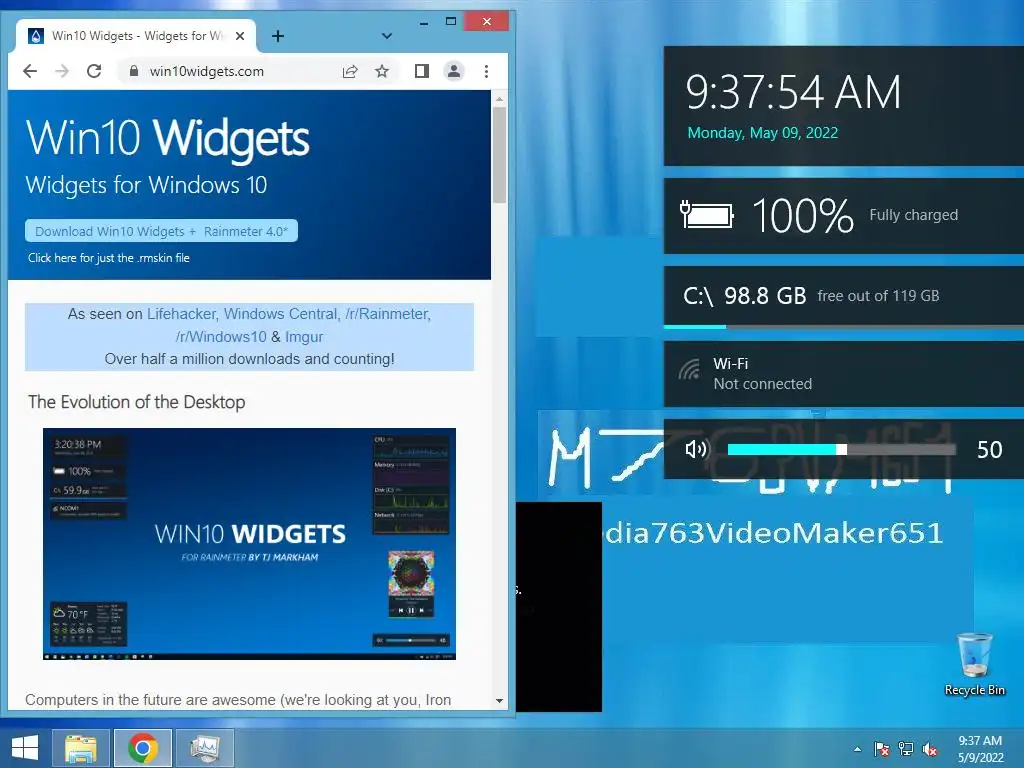Click the padlock site info icon
The height and width of the screenshot is (768, 1024).
pos(134,71)
